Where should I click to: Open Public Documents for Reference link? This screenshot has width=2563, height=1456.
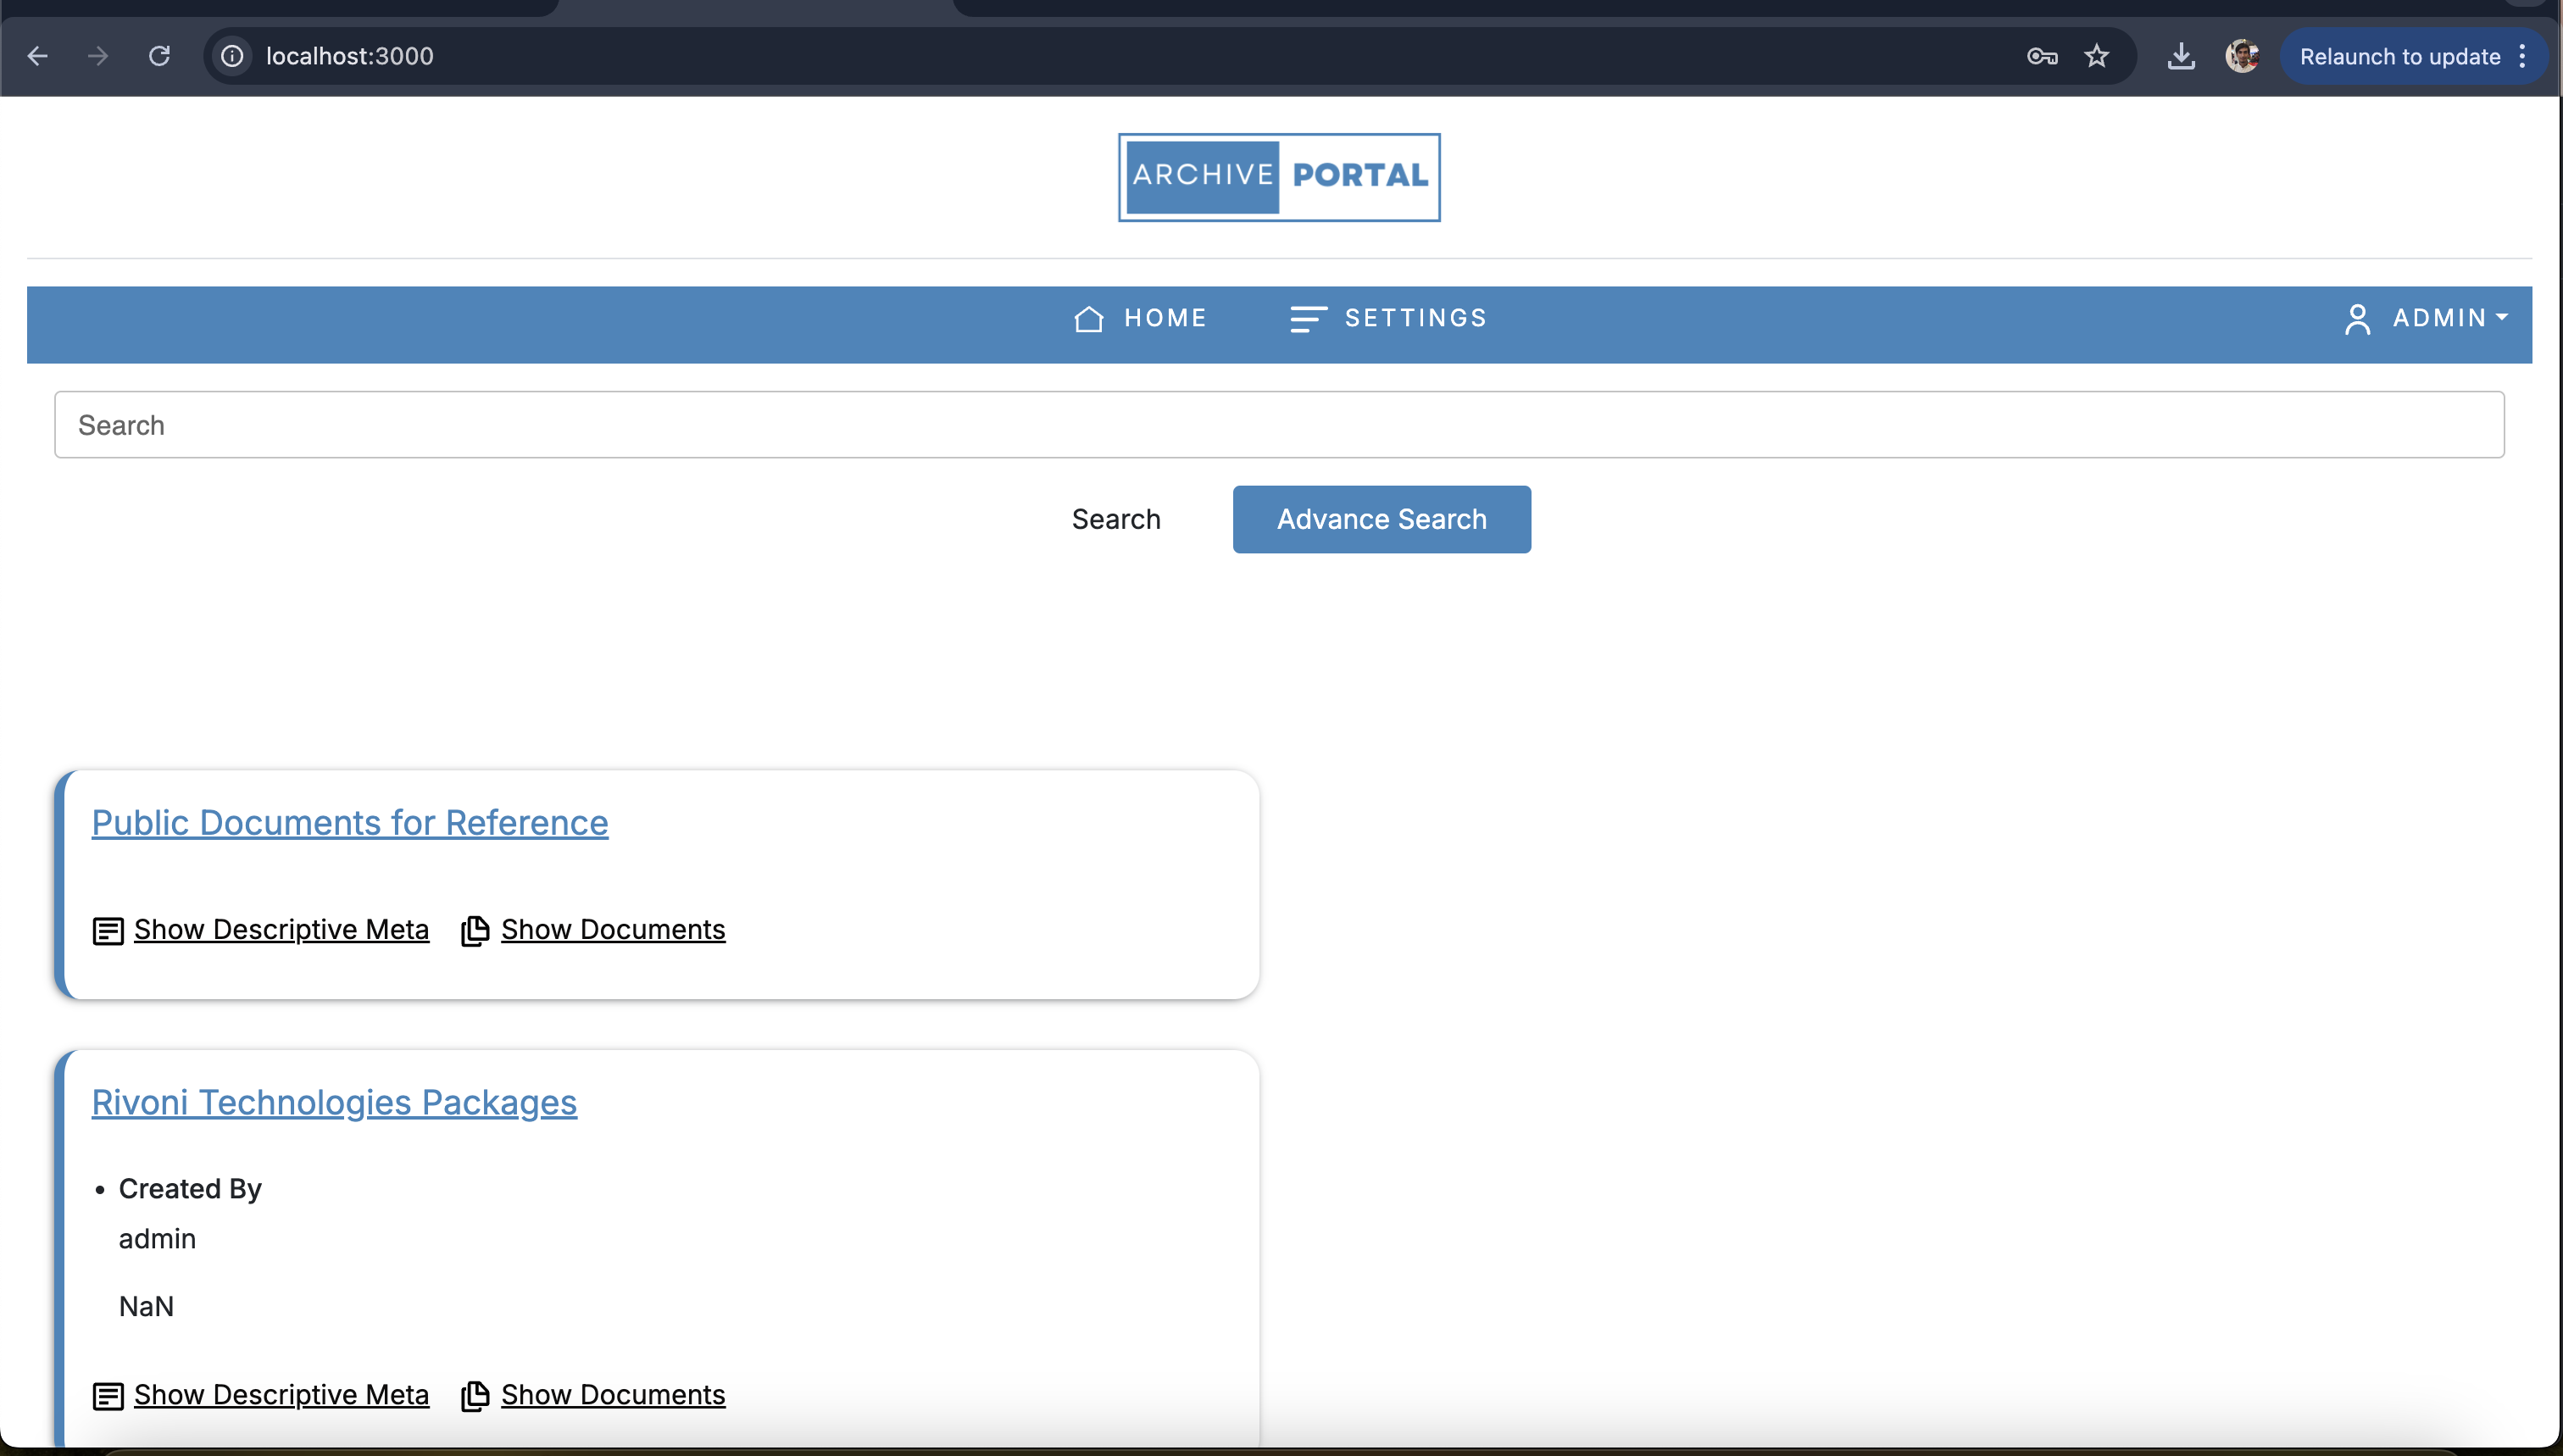(x=350, y=822)
